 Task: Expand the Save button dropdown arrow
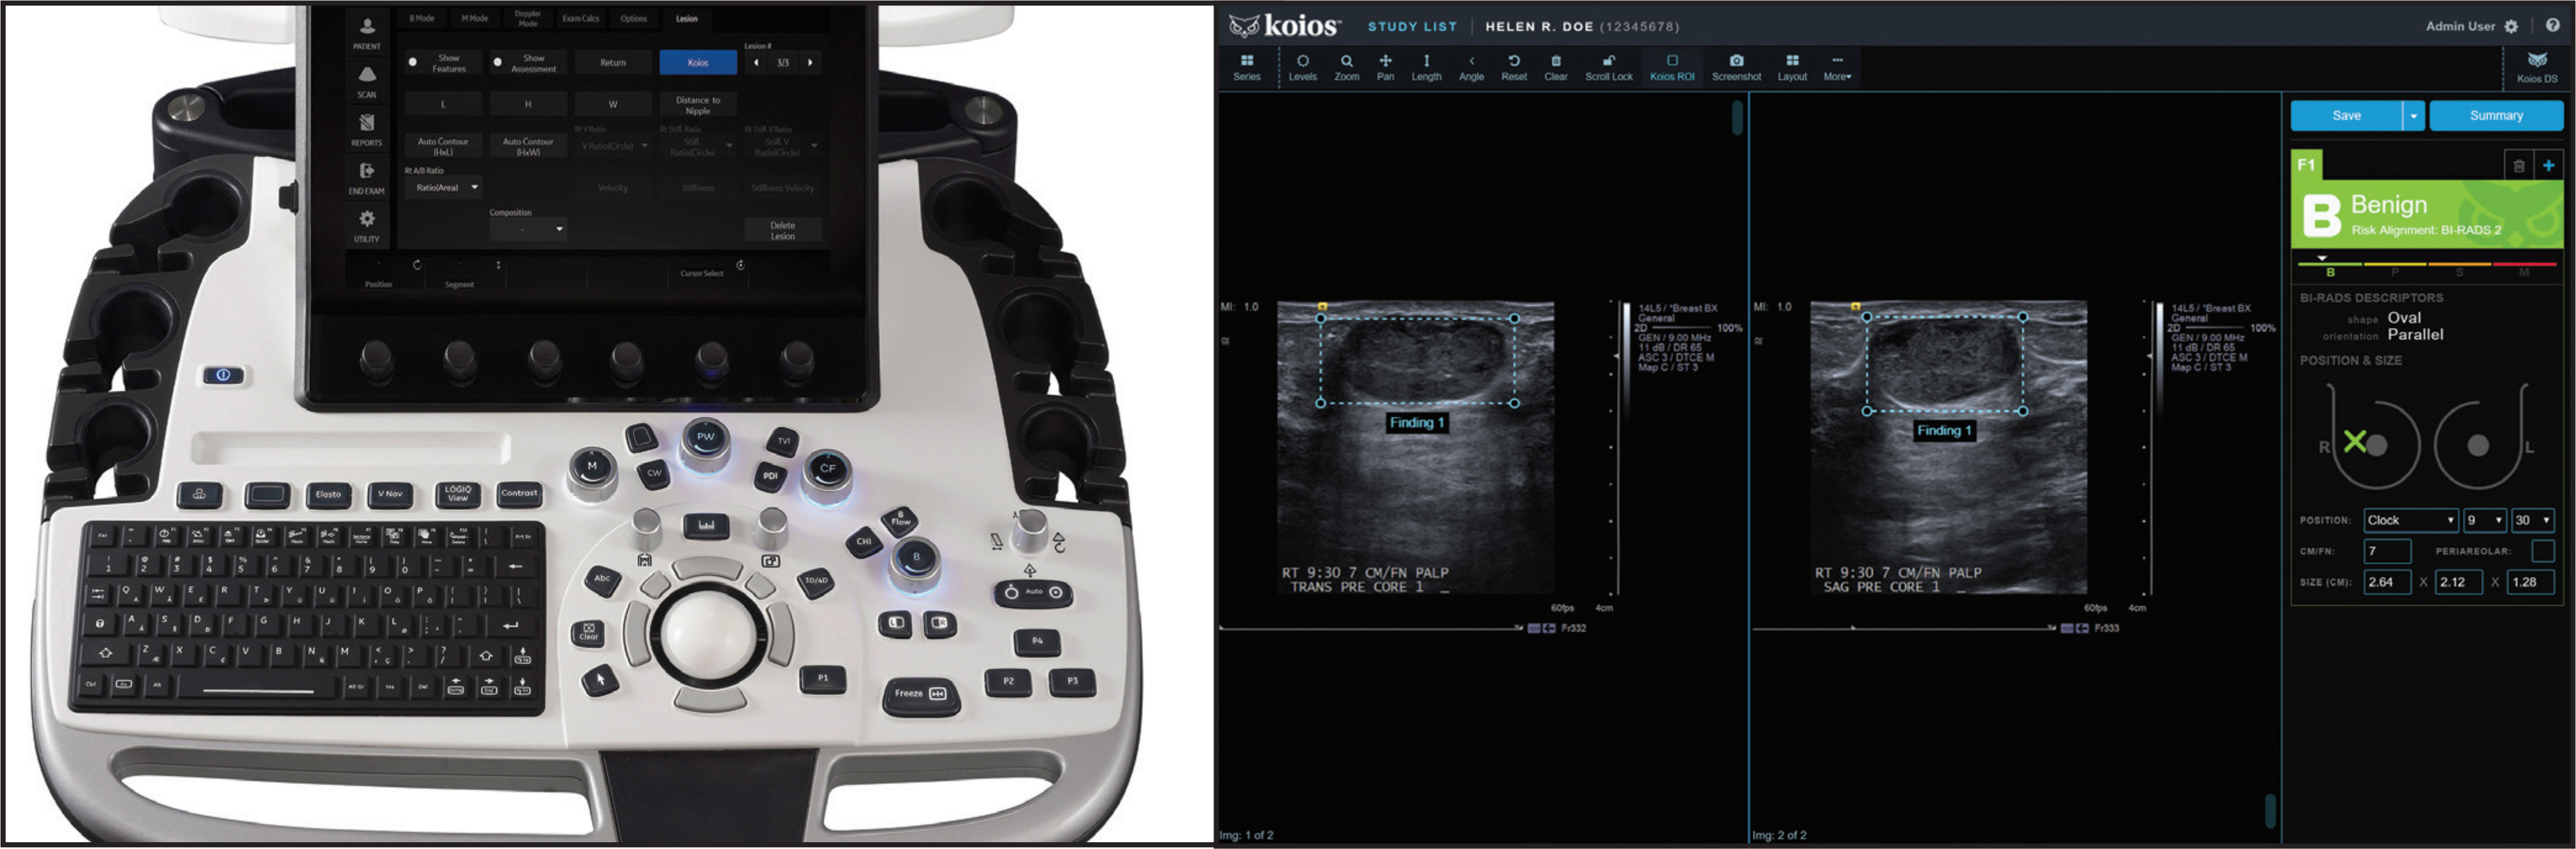point(2413,116)
